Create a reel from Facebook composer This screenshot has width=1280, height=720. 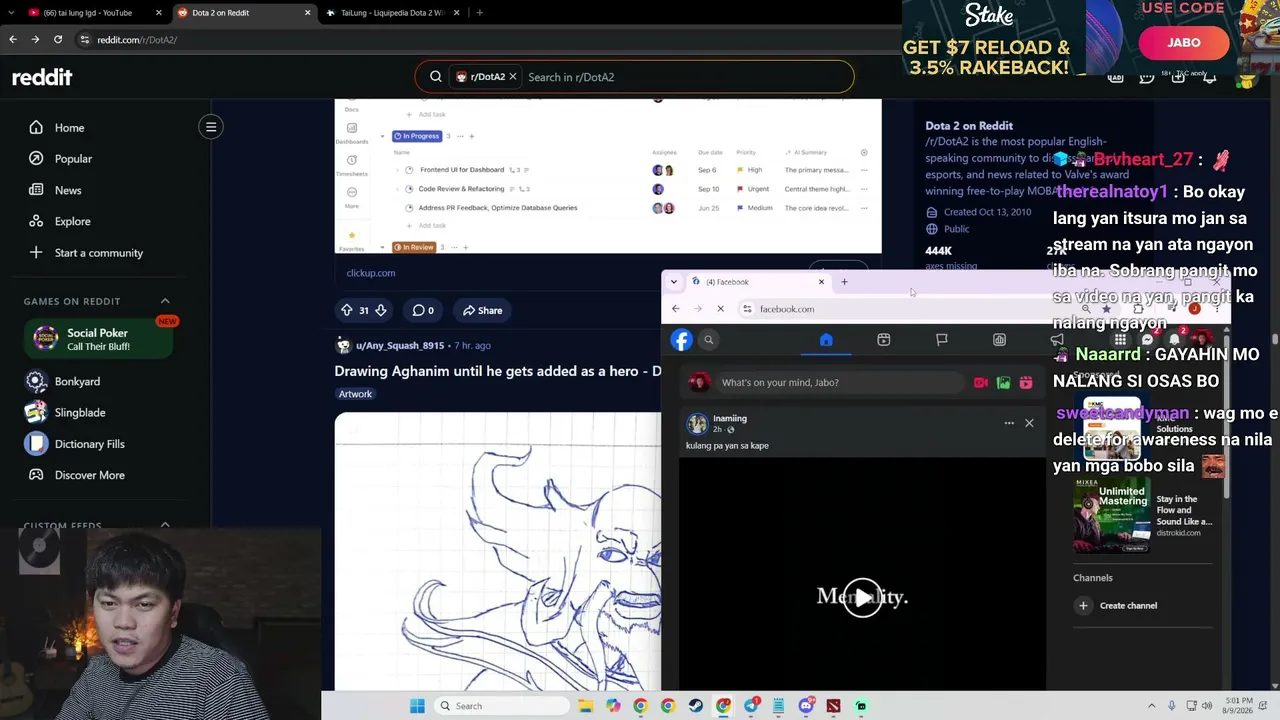1026,382
